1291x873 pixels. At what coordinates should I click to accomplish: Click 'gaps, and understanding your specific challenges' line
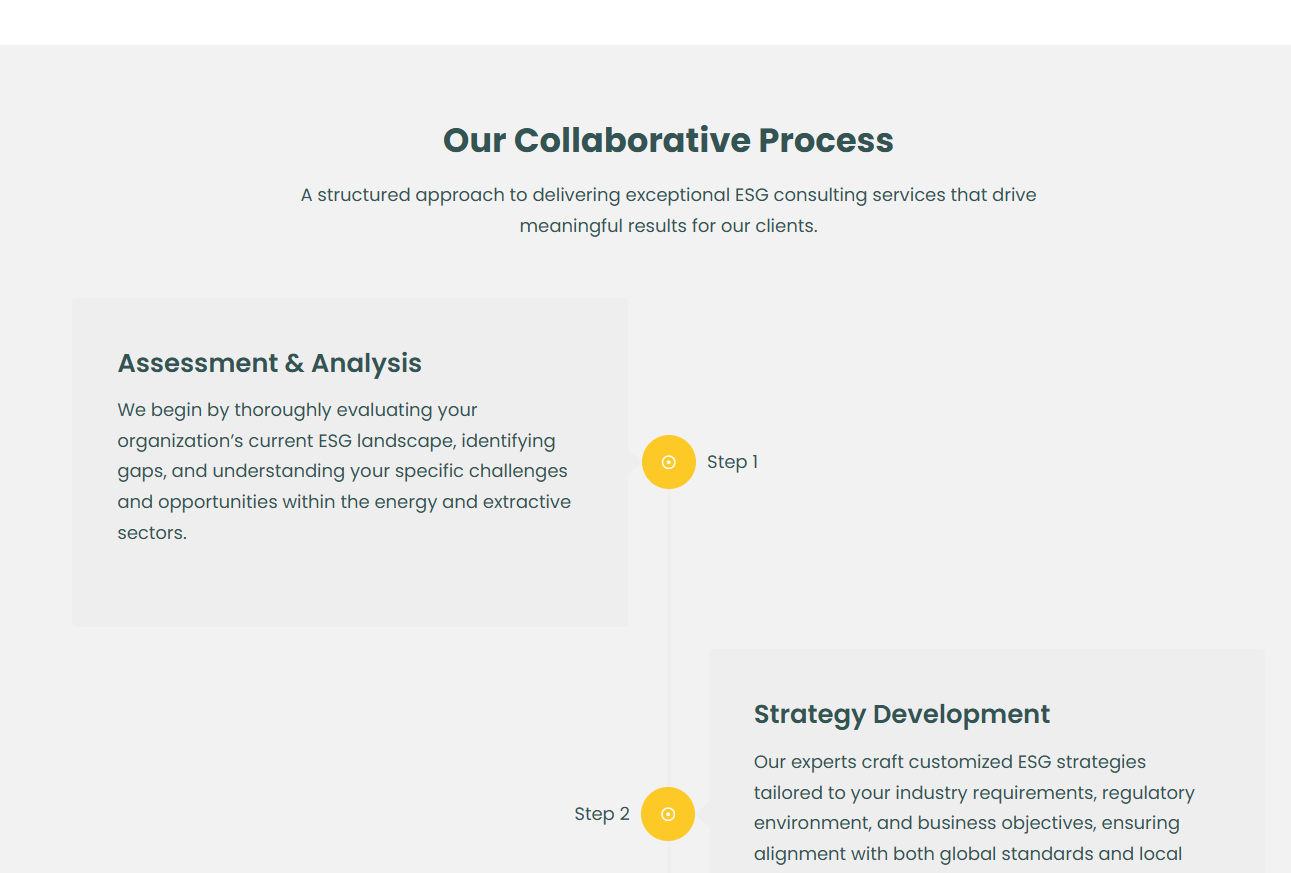342,471
